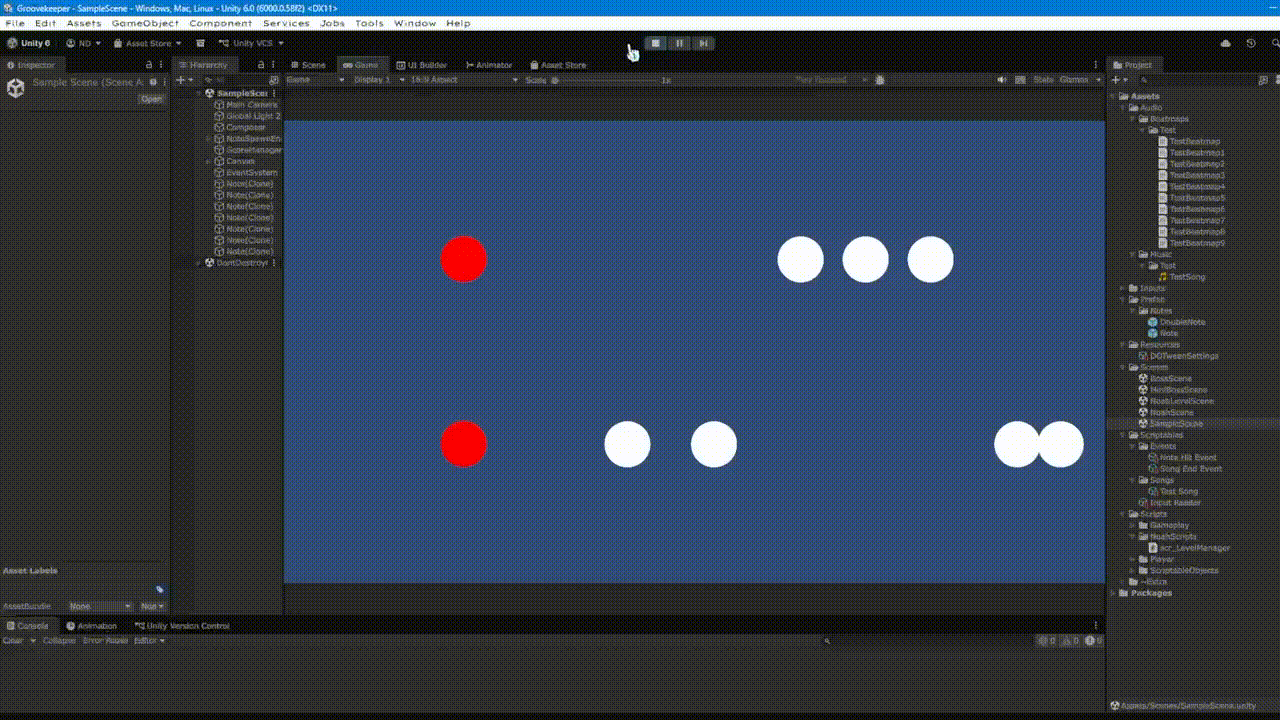Image resolution: width=1280 pixels, height=720 pixels.
Task: Expand the Packages folder
Action: click(x=1114, y=593)
